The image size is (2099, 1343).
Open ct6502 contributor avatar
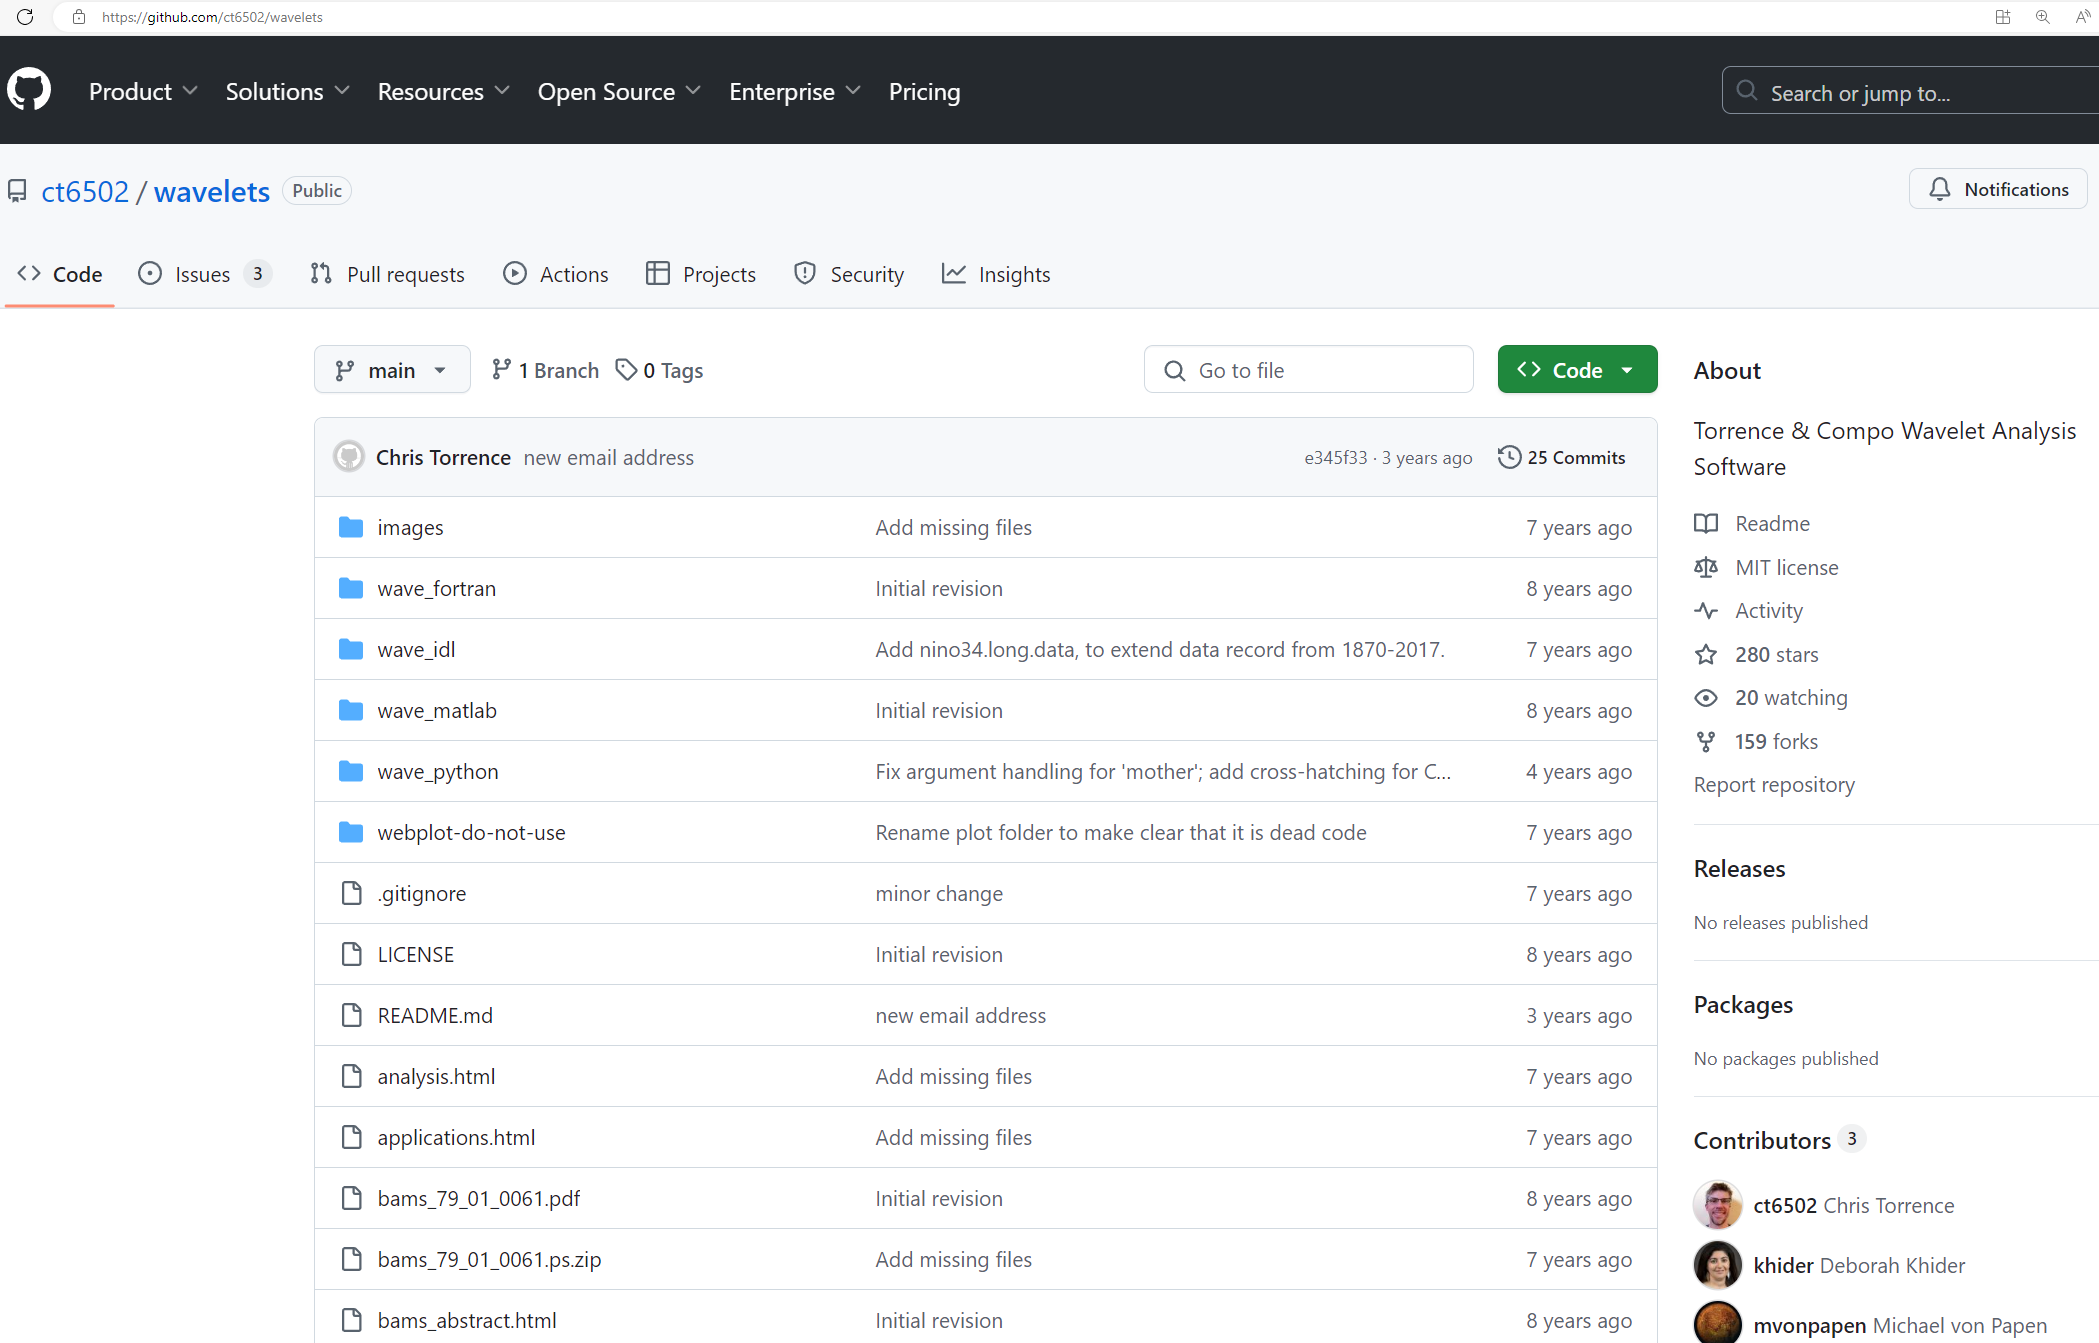tap(1717, 1205)
